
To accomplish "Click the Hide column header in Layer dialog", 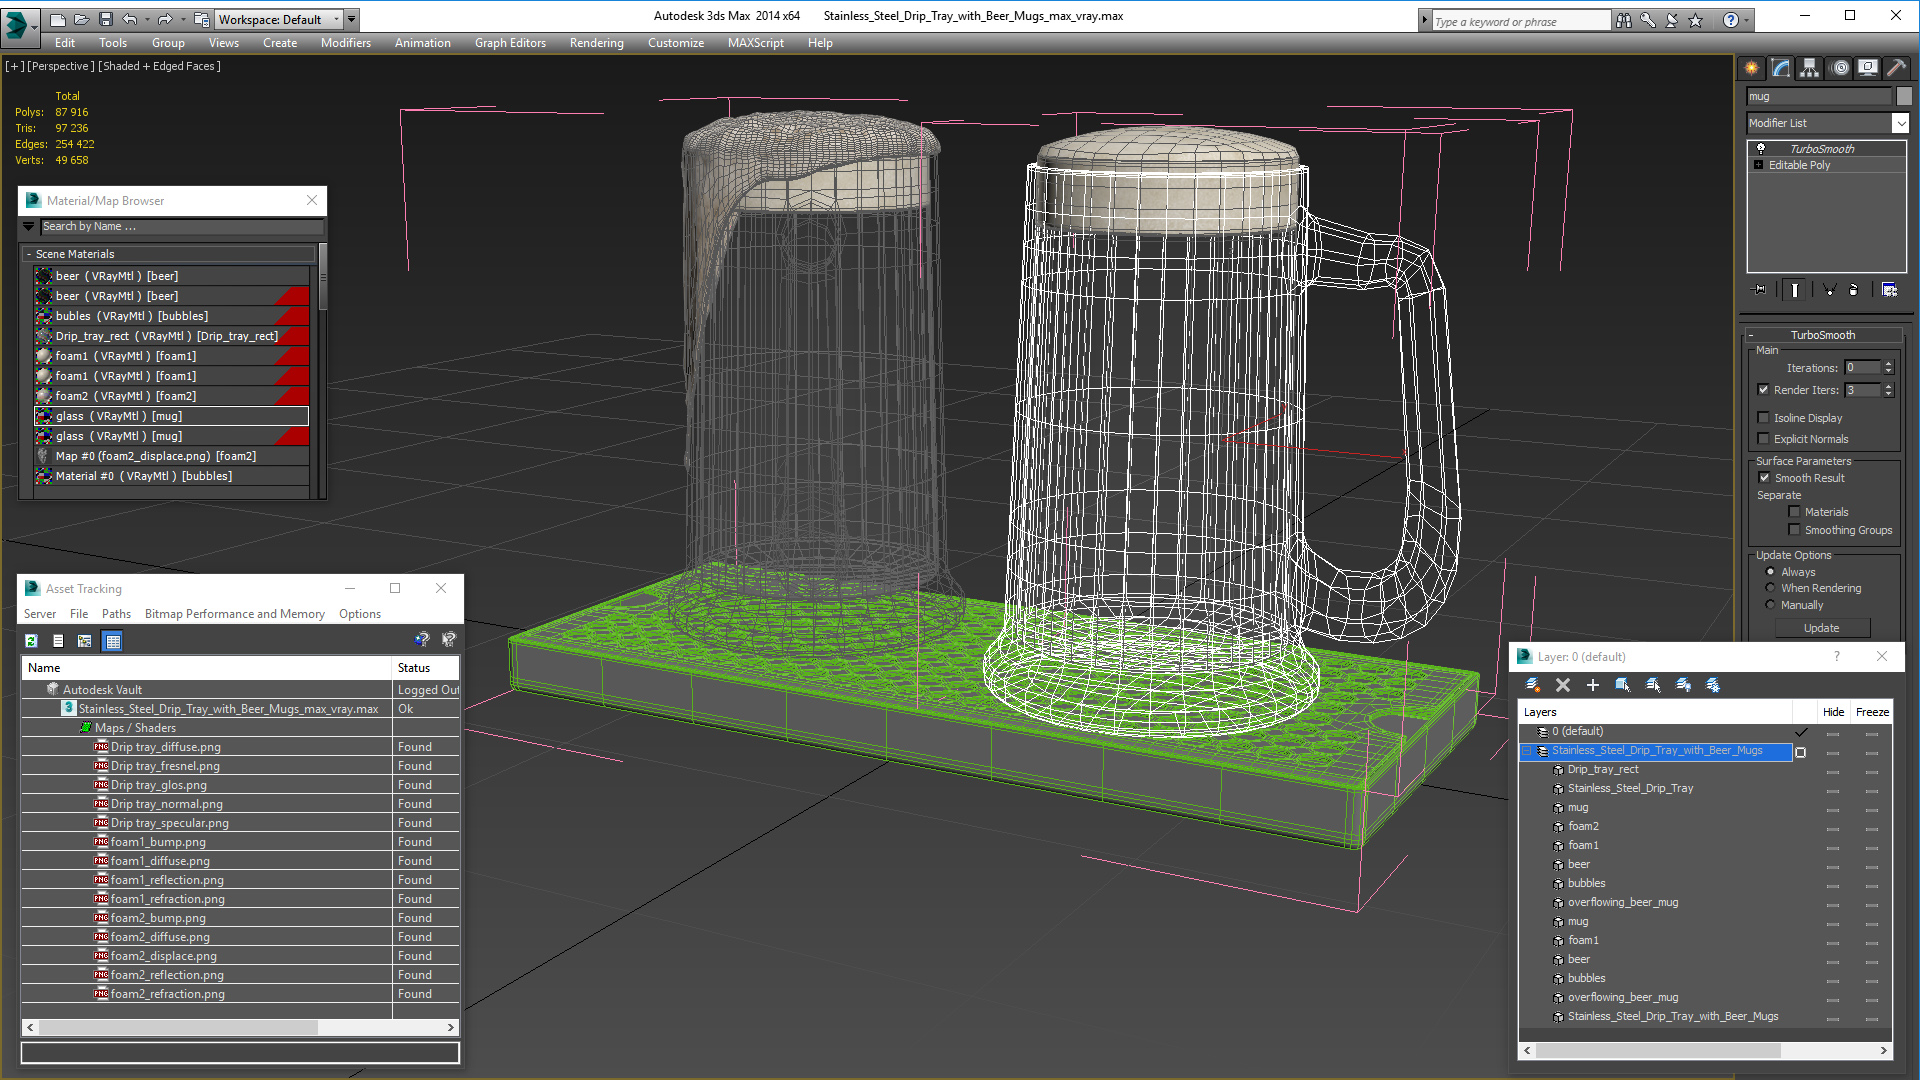I will point(1833,712).
